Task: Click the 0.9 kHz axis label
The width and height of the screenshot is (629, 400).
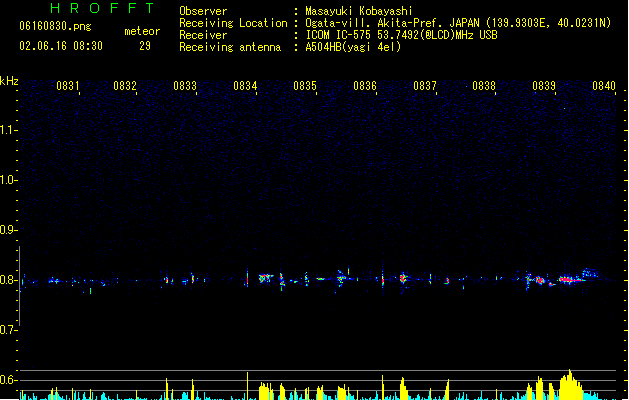Action: click(x=8, y=230)
